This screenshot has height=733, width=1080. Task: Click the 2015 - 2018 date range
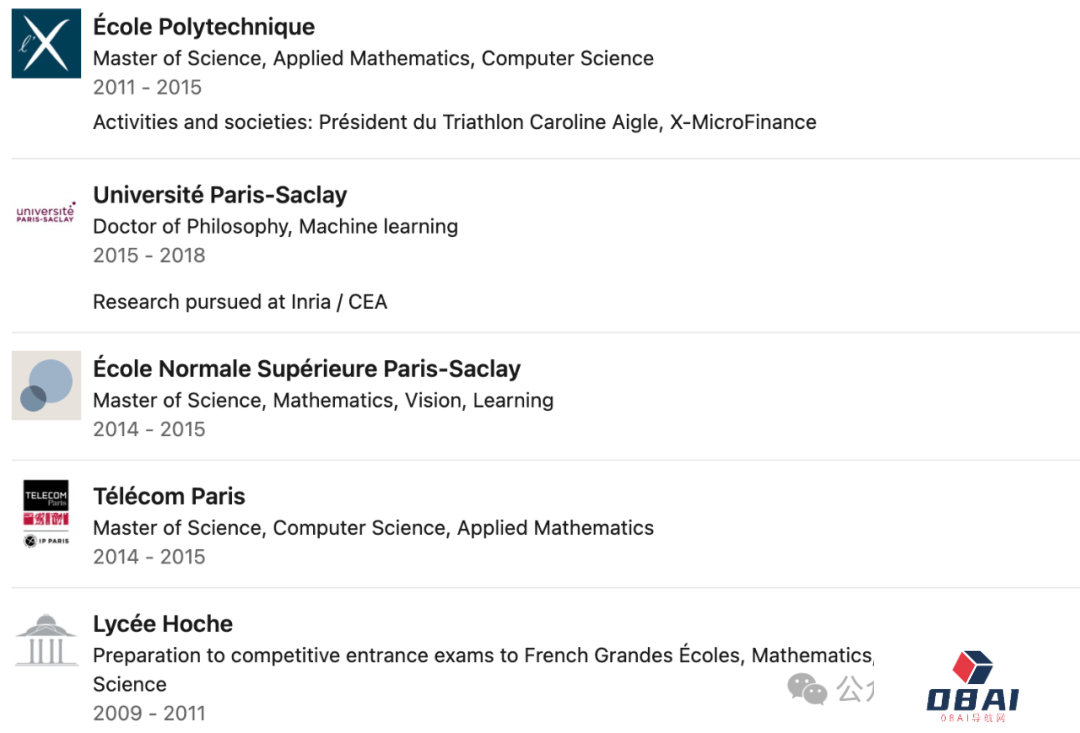pyautogui.click(x=149, y=255)
